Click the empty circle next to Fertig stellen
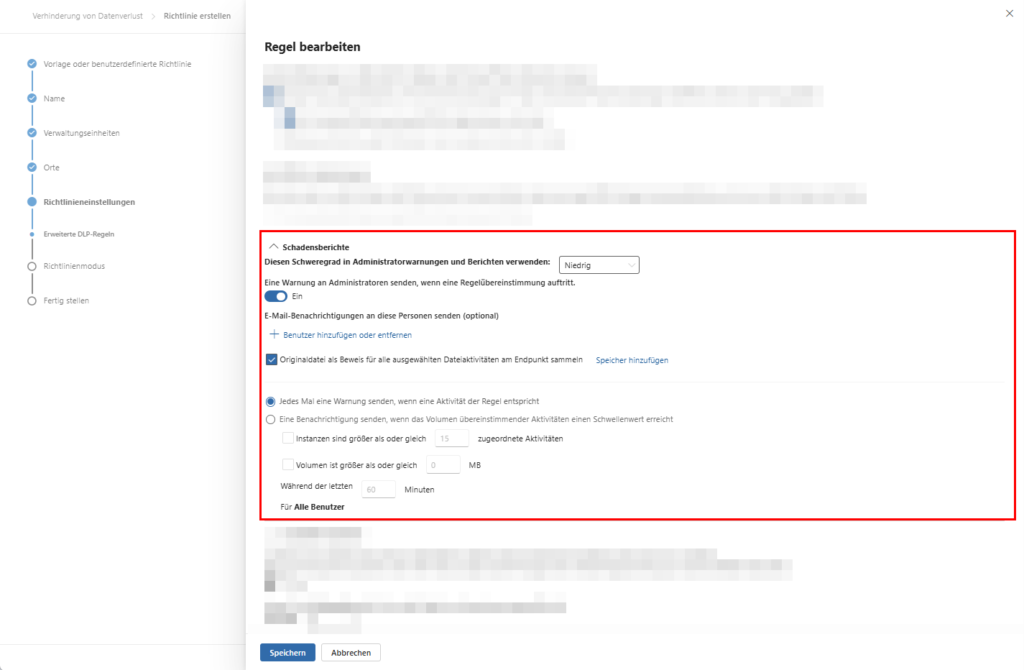1024x670 pixels. (29, 300)
